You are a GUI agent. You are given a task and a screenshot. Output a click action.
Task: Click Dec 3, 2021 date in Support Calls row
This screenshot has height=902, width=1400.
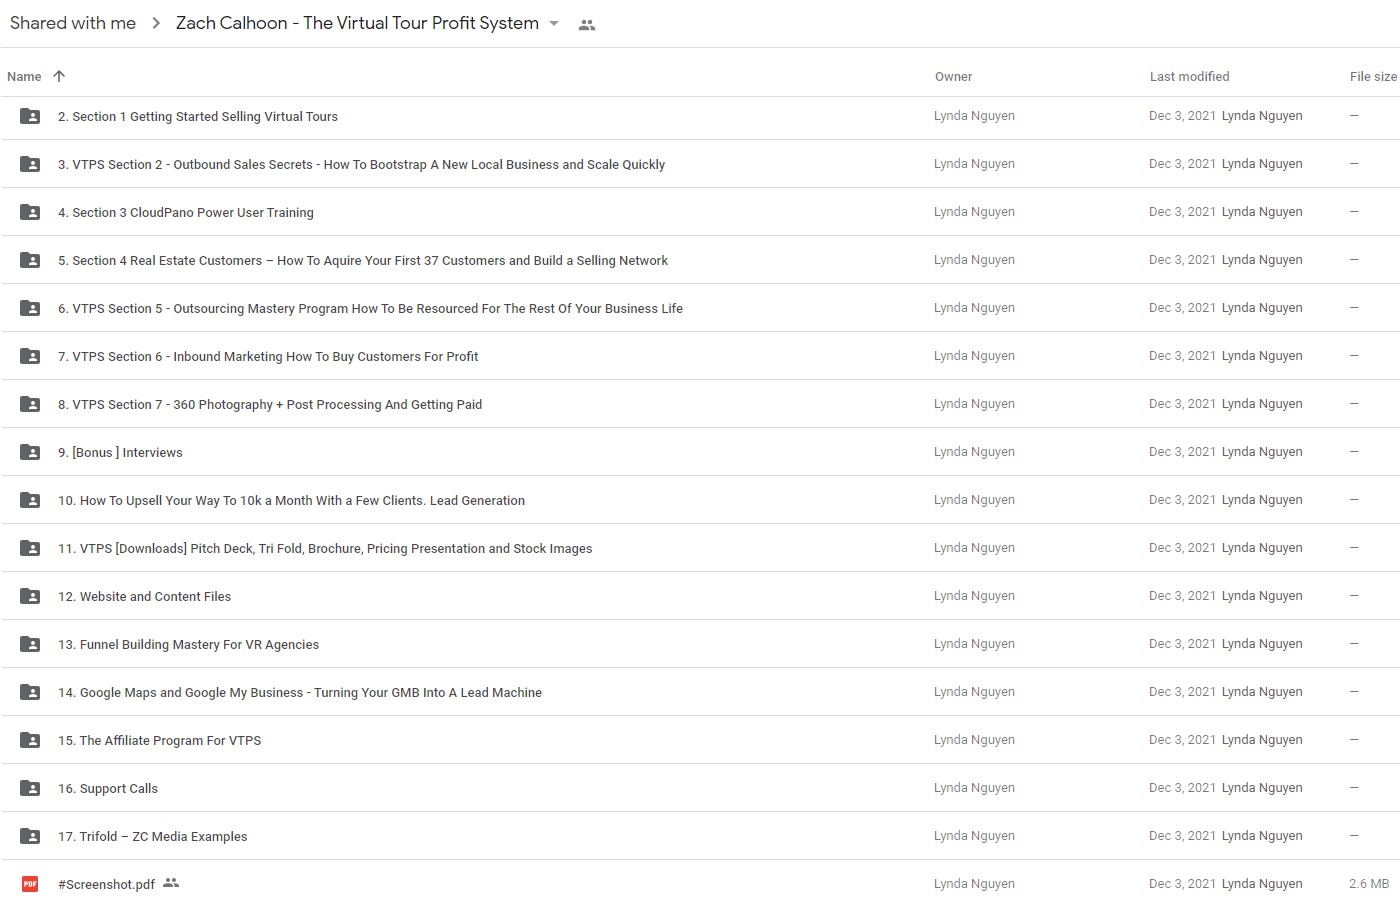pos(1182,787)
